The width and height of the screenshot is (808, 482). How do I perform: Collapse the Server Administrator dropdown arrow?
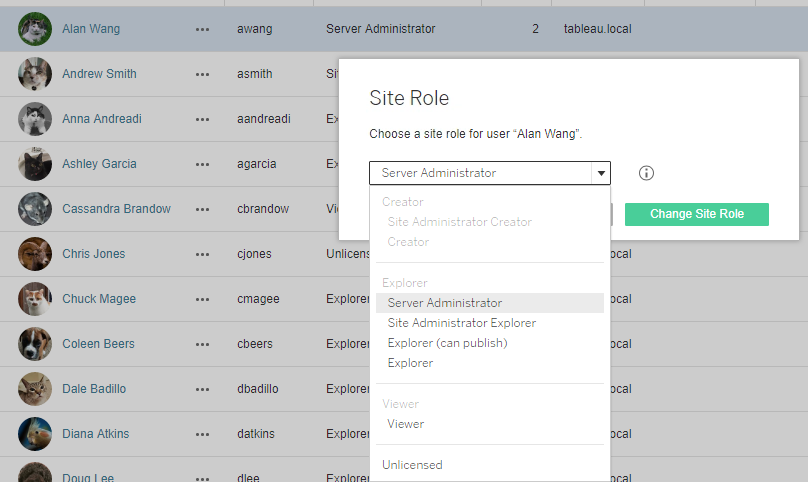[x=601, y=173]
